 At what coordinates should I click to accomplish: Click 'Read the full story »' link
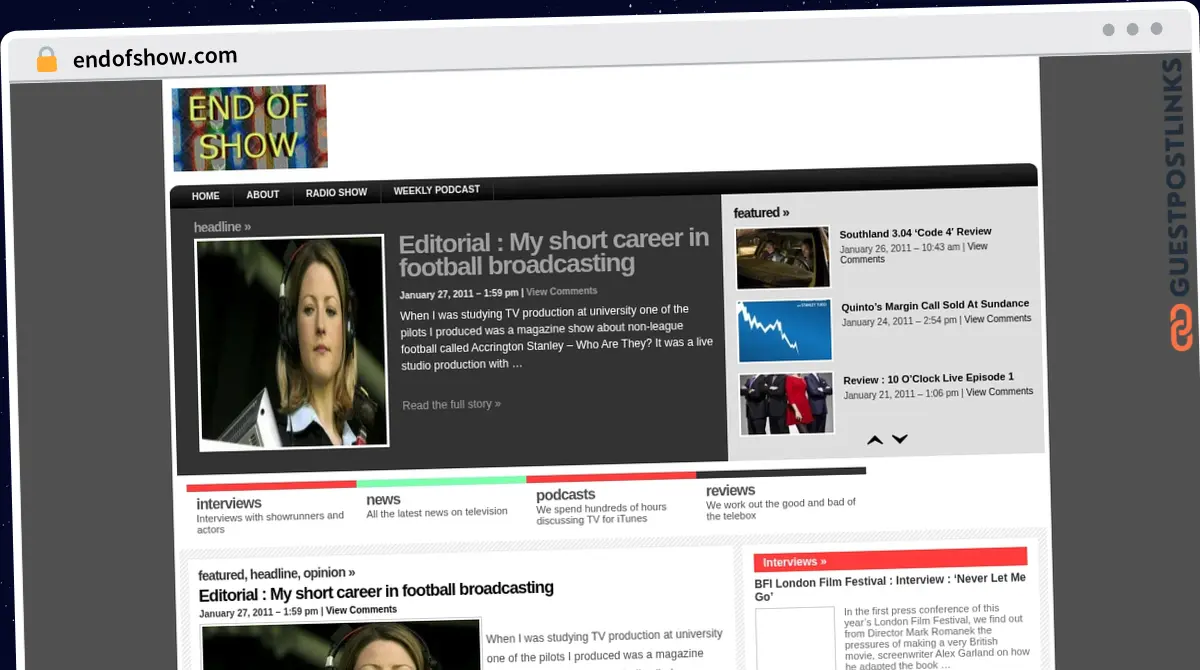(x=451, y=404)
